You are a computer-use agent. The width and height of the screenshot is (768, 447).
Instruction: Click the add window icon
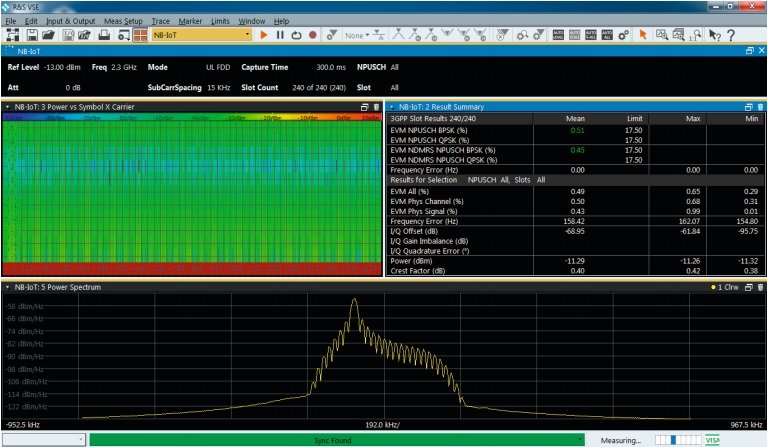[124, 35]
